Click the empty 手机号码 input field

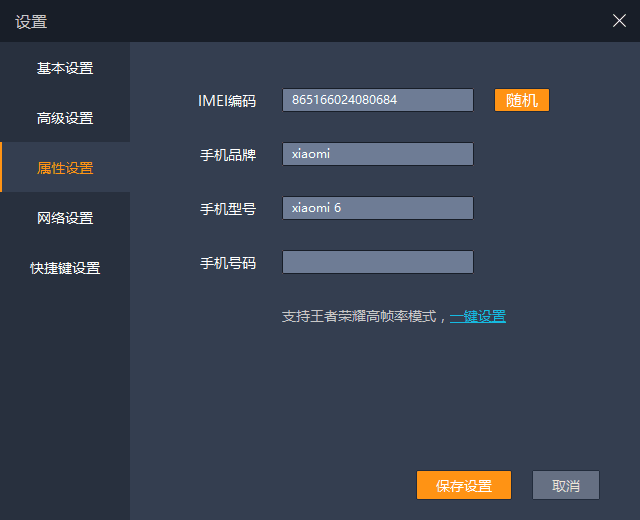coord(377,262)
